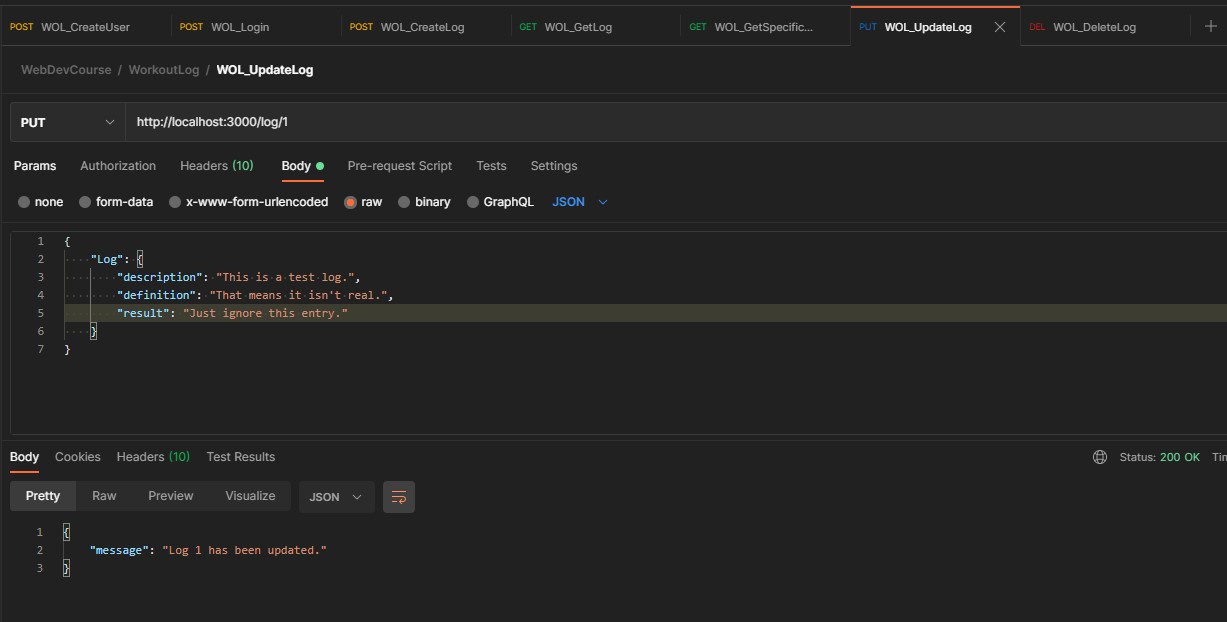Select the binary body type
The height and width of the screenshot is (622, 1227).
click(x=425, y=202)
